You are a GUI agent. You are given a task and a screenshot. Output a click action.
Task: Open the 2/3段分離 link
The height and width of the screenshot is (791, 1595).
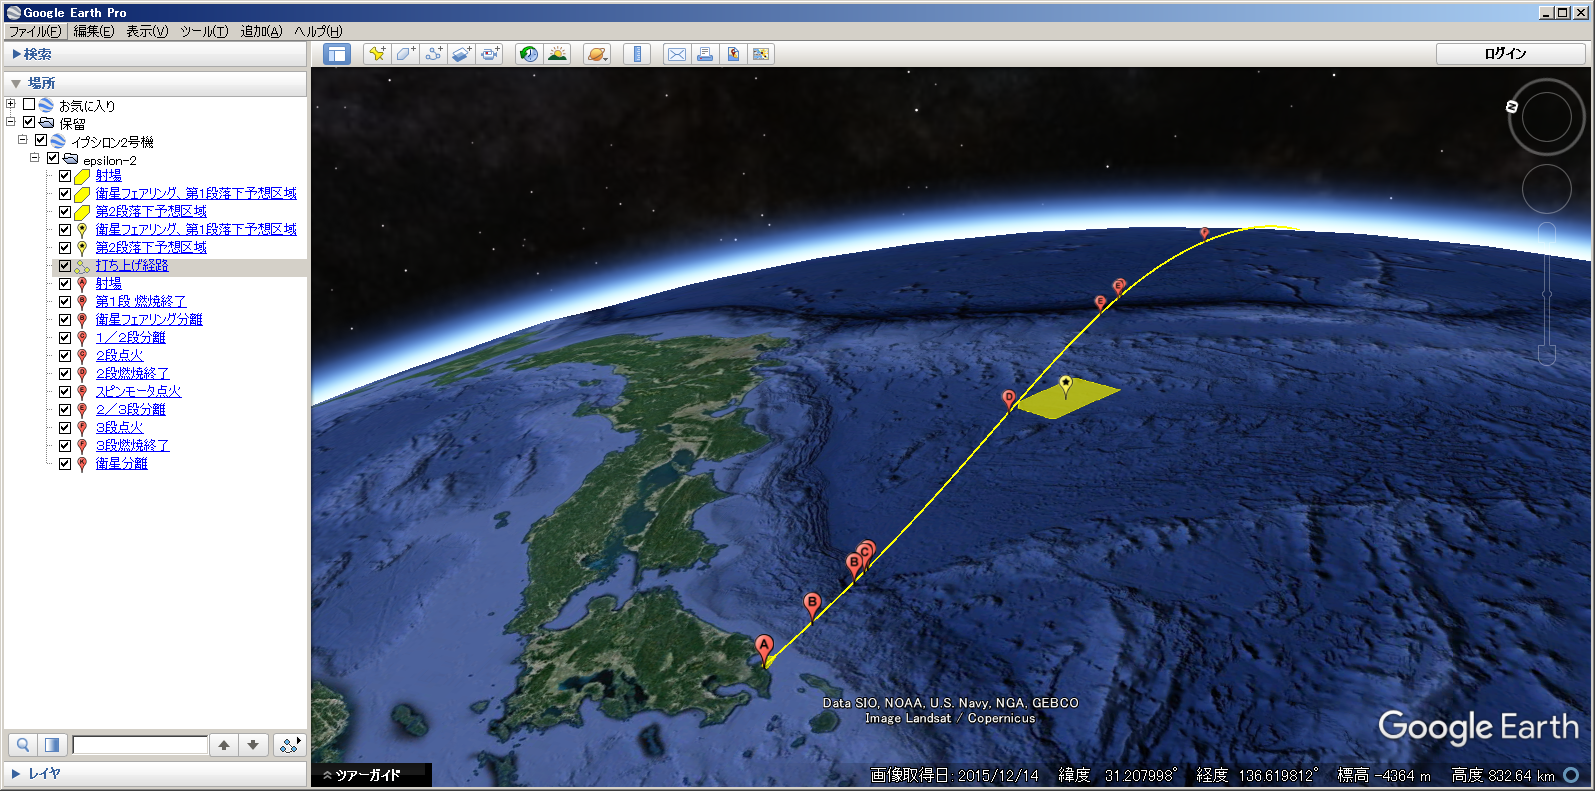(131, 410)
